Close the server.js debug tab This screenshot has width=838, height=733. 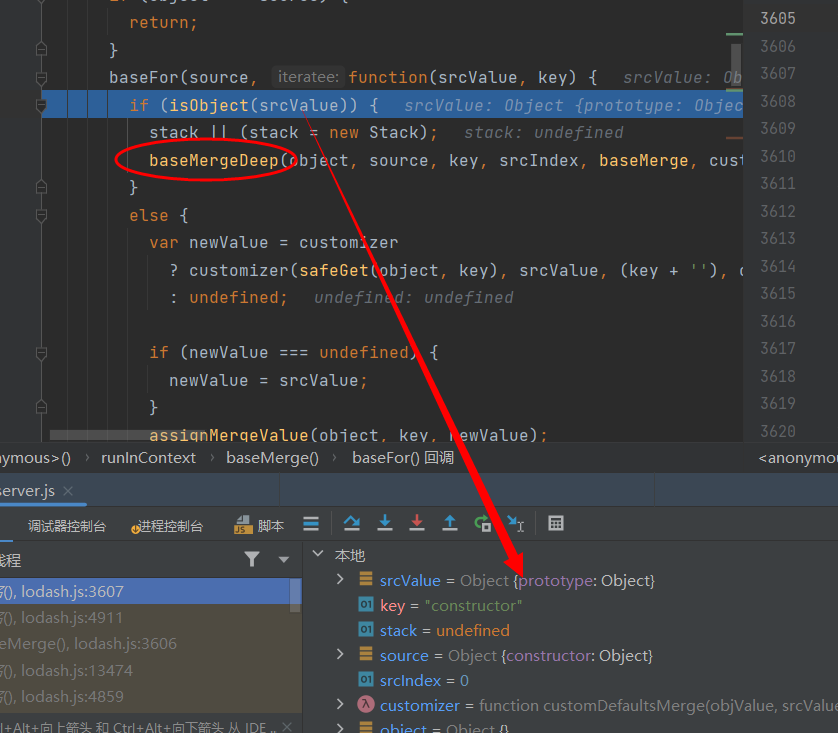coord(68,490)
